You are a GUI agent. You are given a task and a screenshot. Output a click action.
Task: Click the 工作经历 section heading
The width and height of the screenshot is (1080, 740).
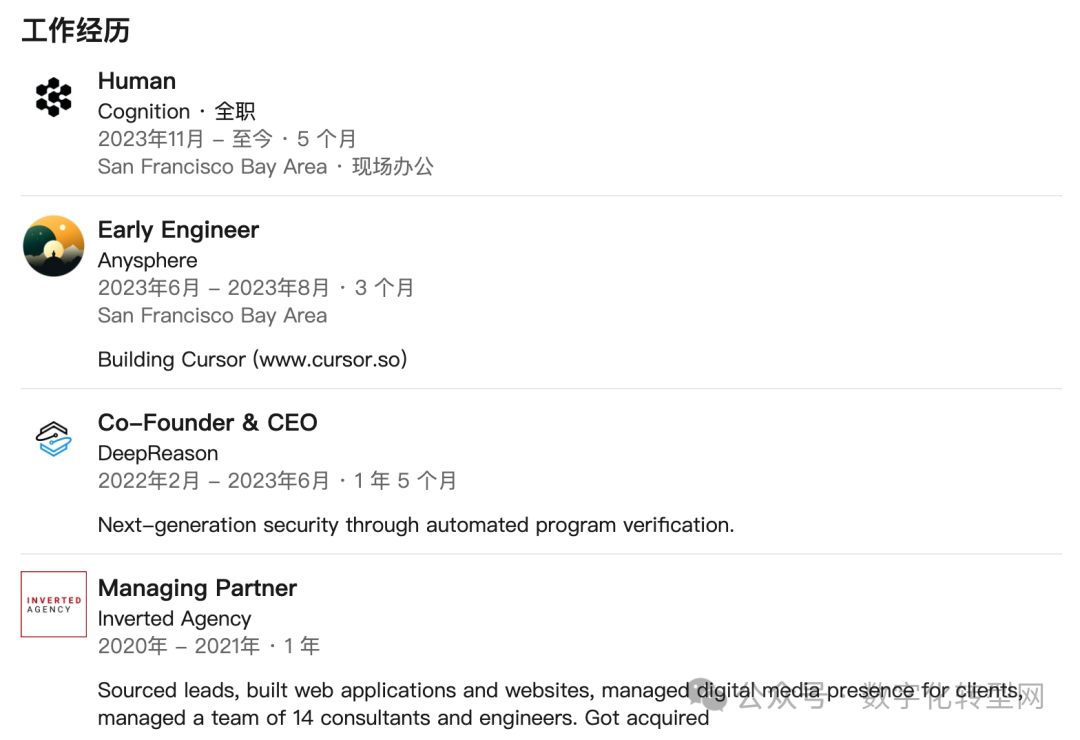(76, 31)
